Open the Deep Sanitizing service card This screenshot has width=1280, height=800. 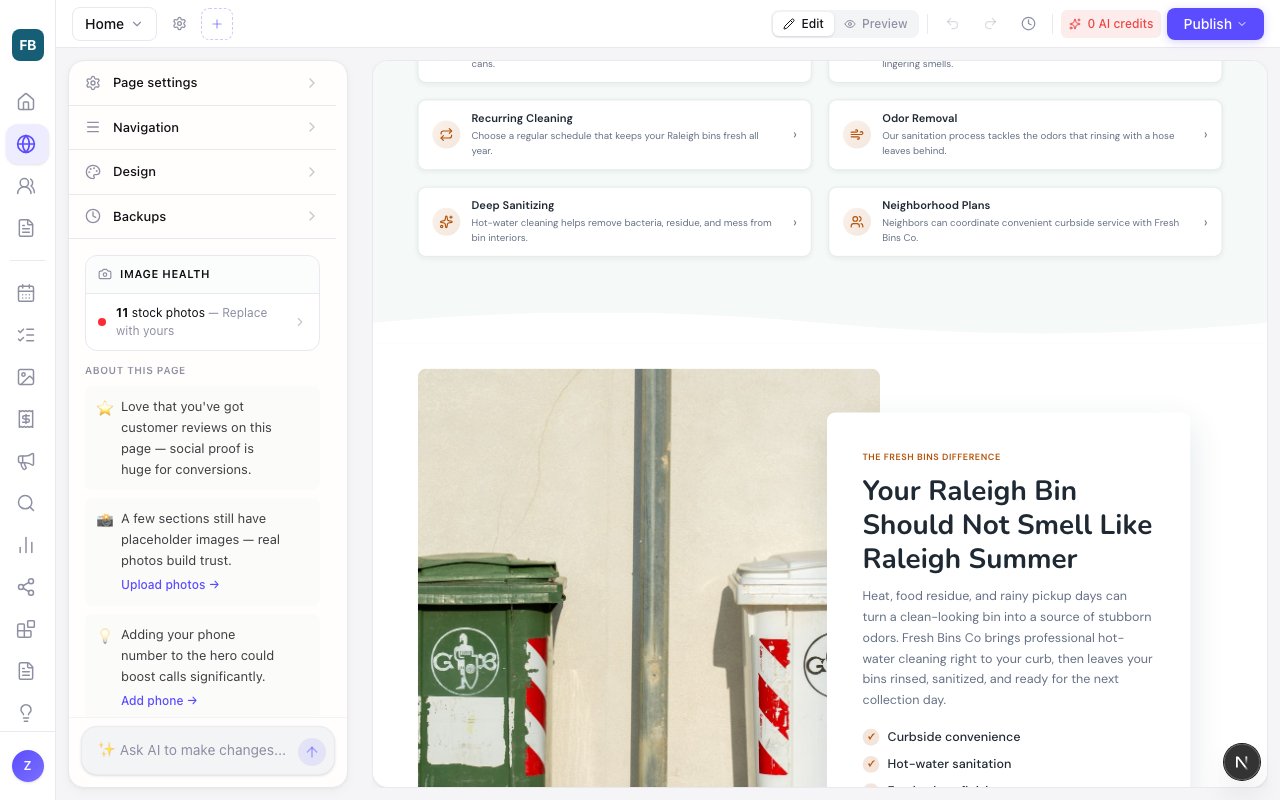click(x=614, y=221)
